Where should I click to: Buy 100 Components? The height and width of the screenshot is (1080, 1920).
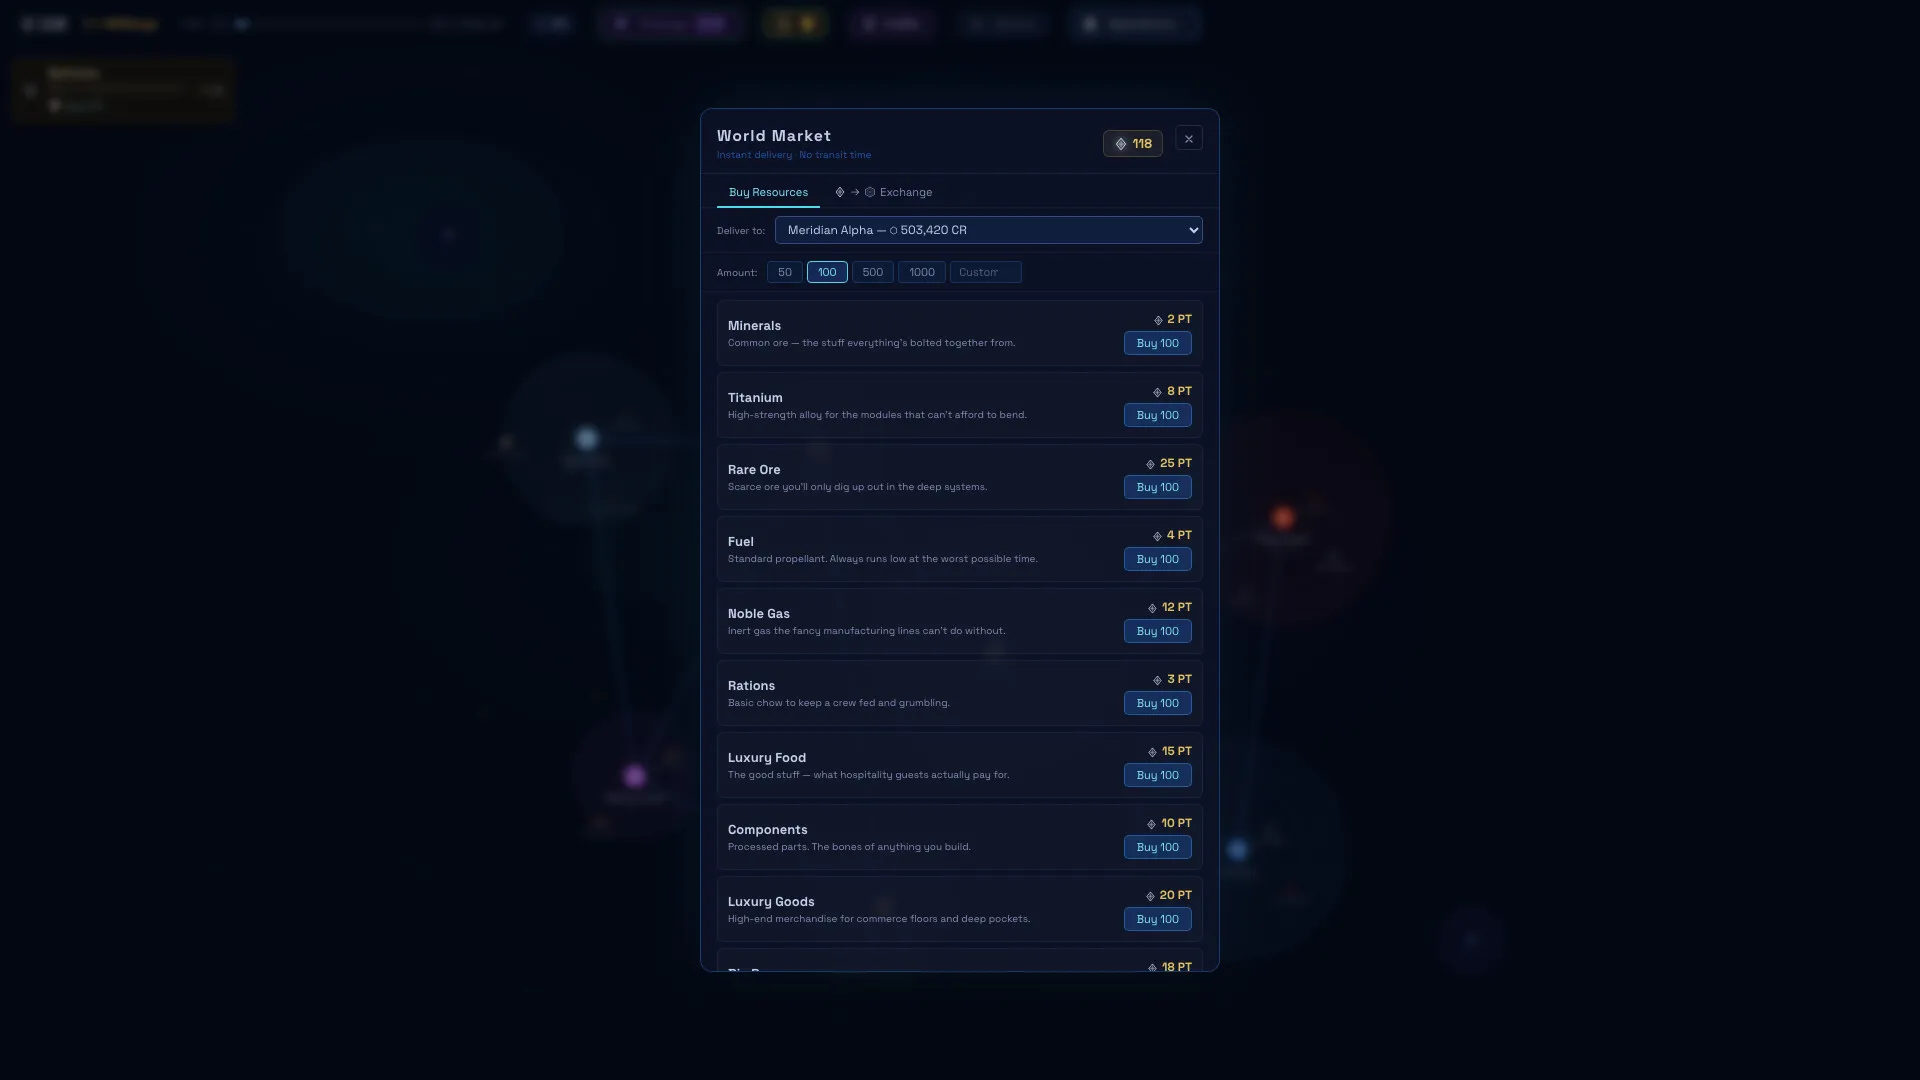click(1158, 847)
